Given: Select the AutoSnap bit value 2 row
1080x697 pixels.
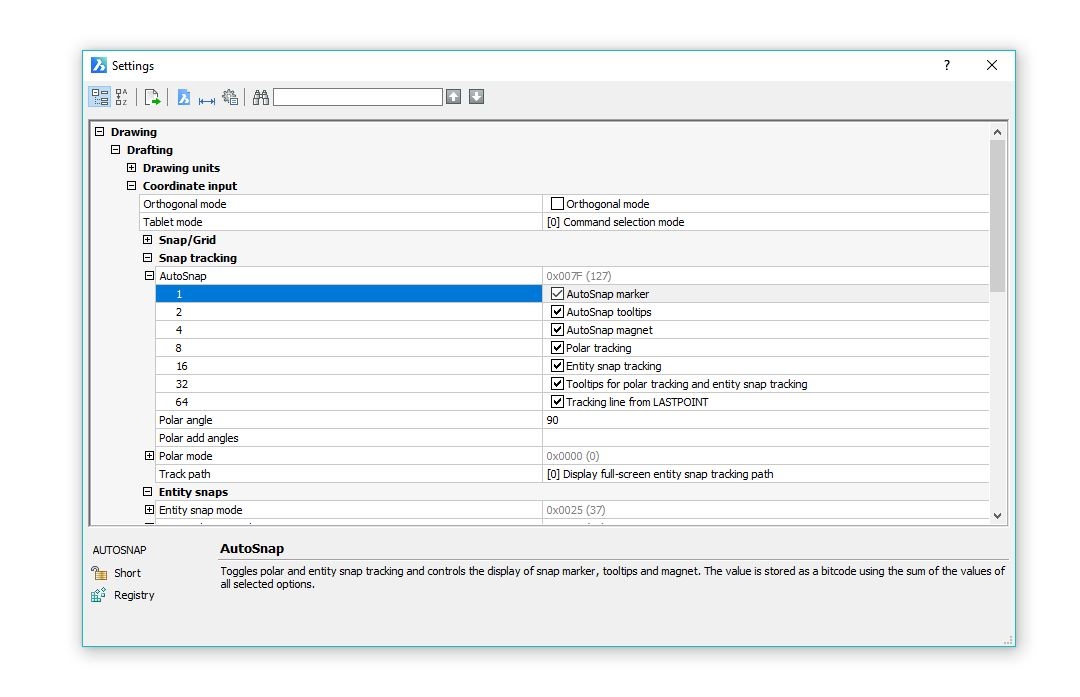Looking at the screenshot, I should [x=349, y=312].
